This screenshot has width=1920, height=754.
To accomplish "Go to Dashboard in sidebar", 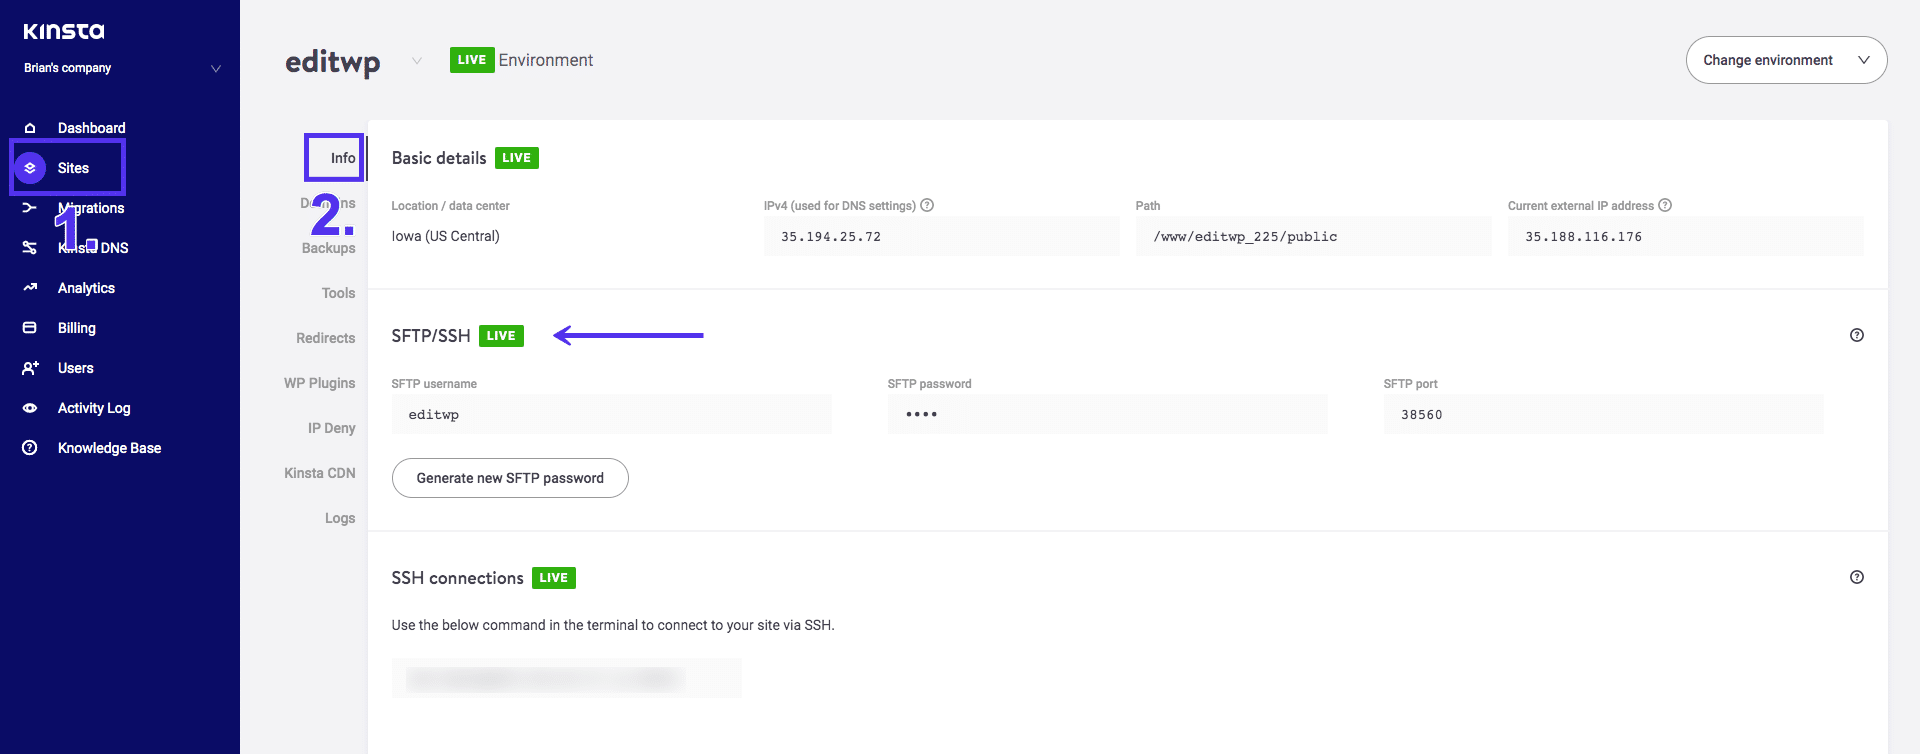I will [x=91, y=128].
